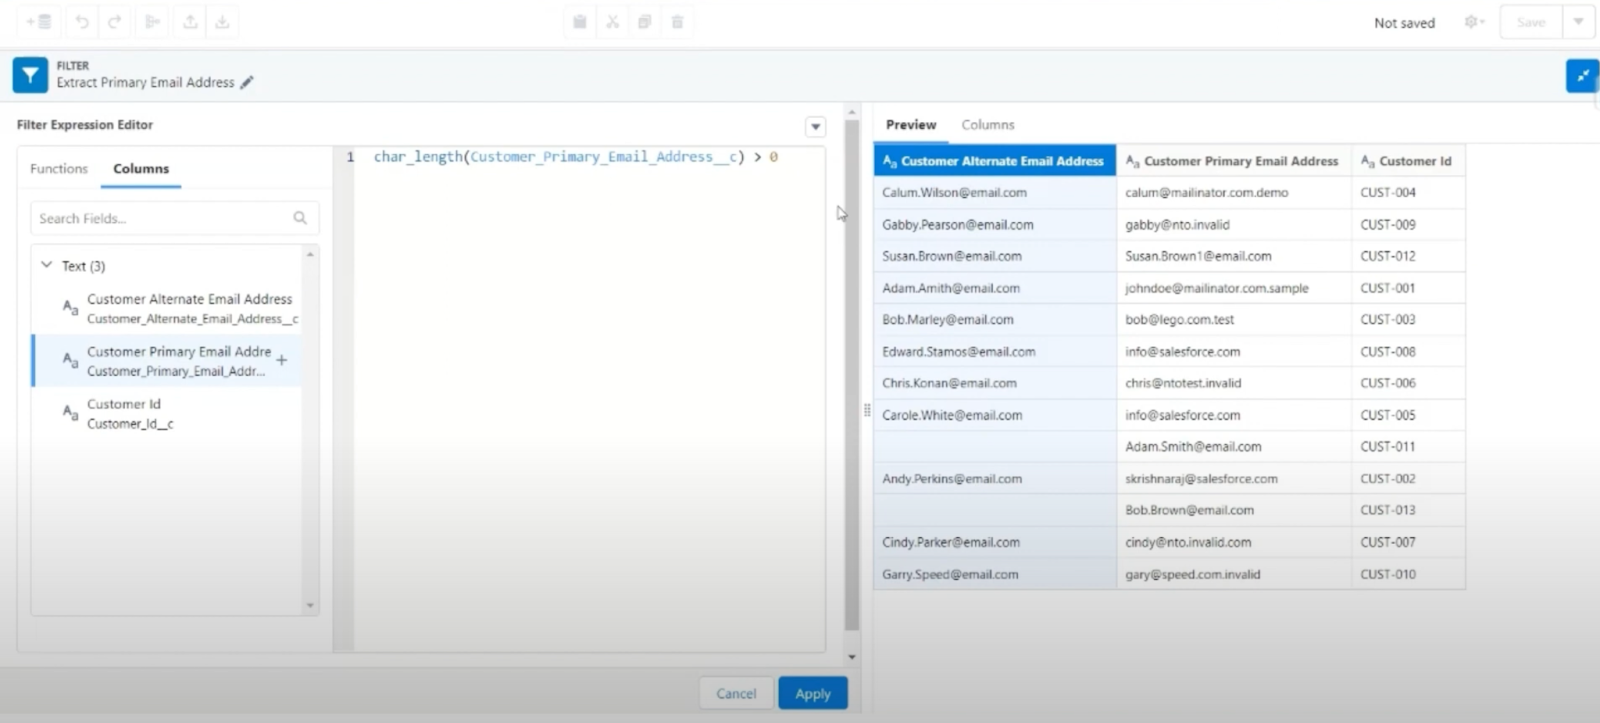Click the trash delete icon
Viewport: 1600px width, 723px height.
(677, 21)
